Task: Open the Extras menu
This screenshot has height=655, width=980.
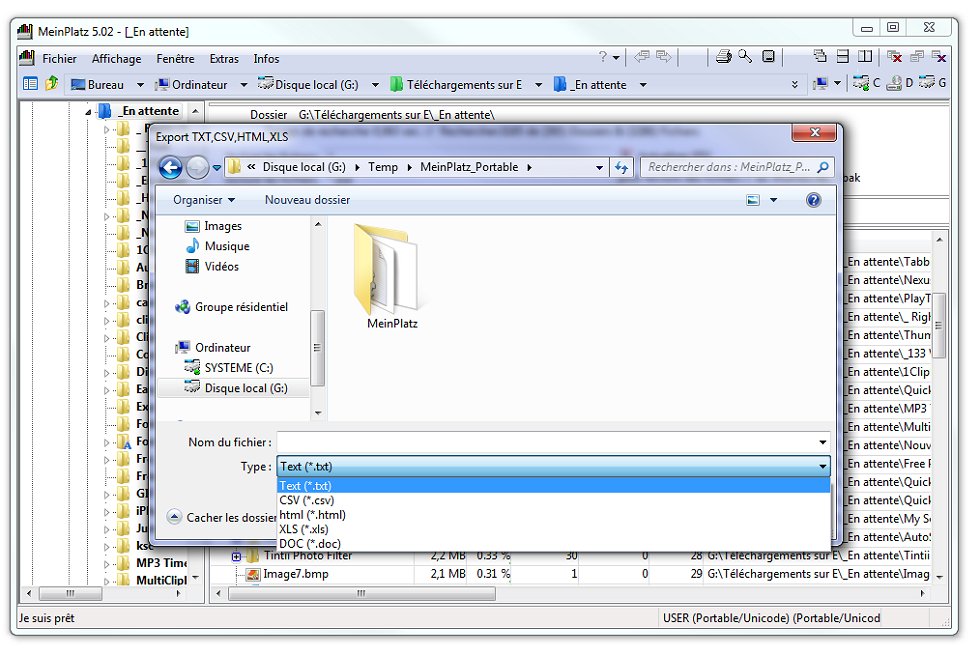Action: 224,59
